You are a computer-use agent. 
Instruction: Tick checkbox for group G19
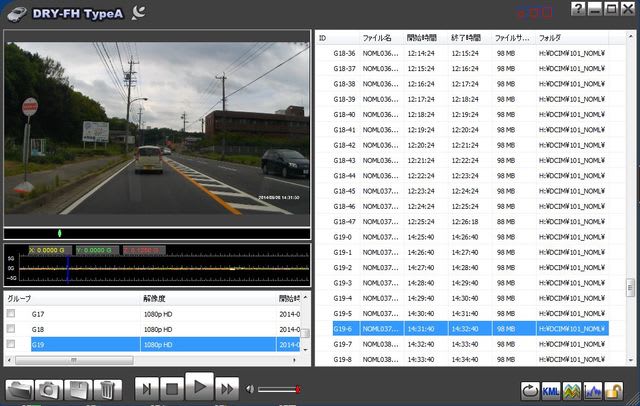pyautogui.click(x=11, y=344)
